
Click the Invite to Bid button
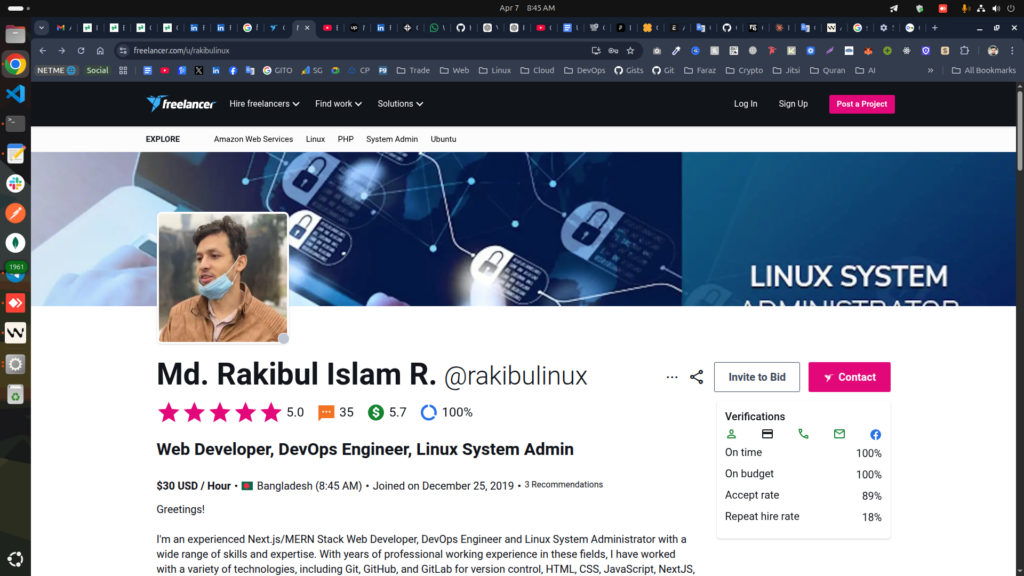click(756, 377)
